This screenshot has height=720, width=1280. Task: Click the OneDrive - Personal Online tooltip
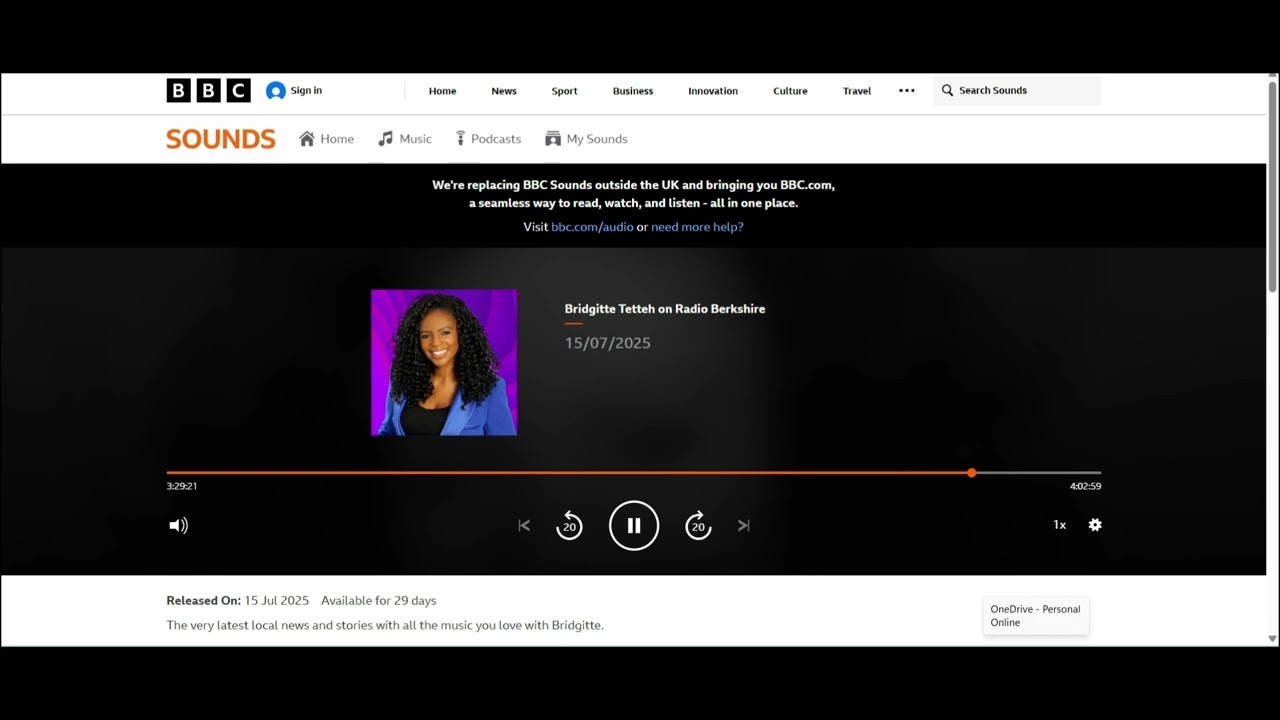tap(1036, 616)
